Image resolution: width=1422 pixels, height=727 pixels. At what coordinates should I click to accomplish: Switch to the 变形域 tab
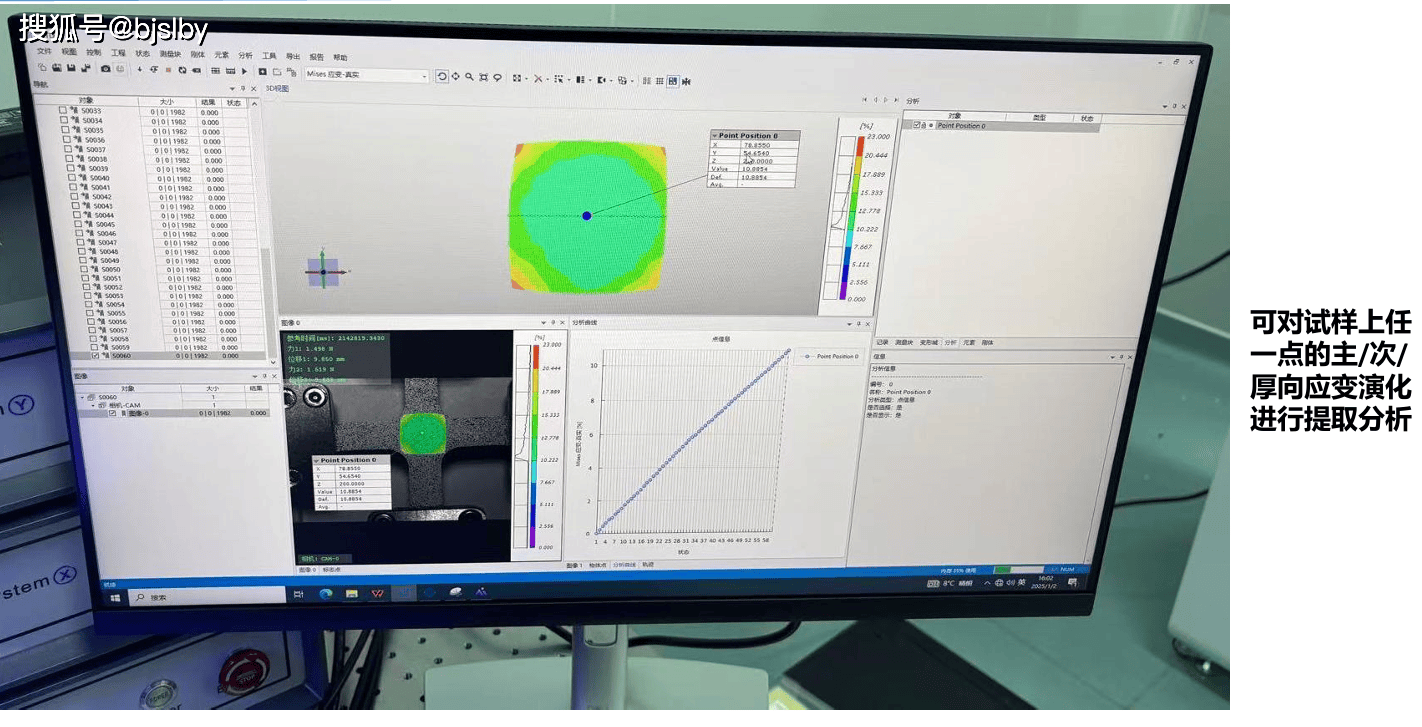coord(928,342)
